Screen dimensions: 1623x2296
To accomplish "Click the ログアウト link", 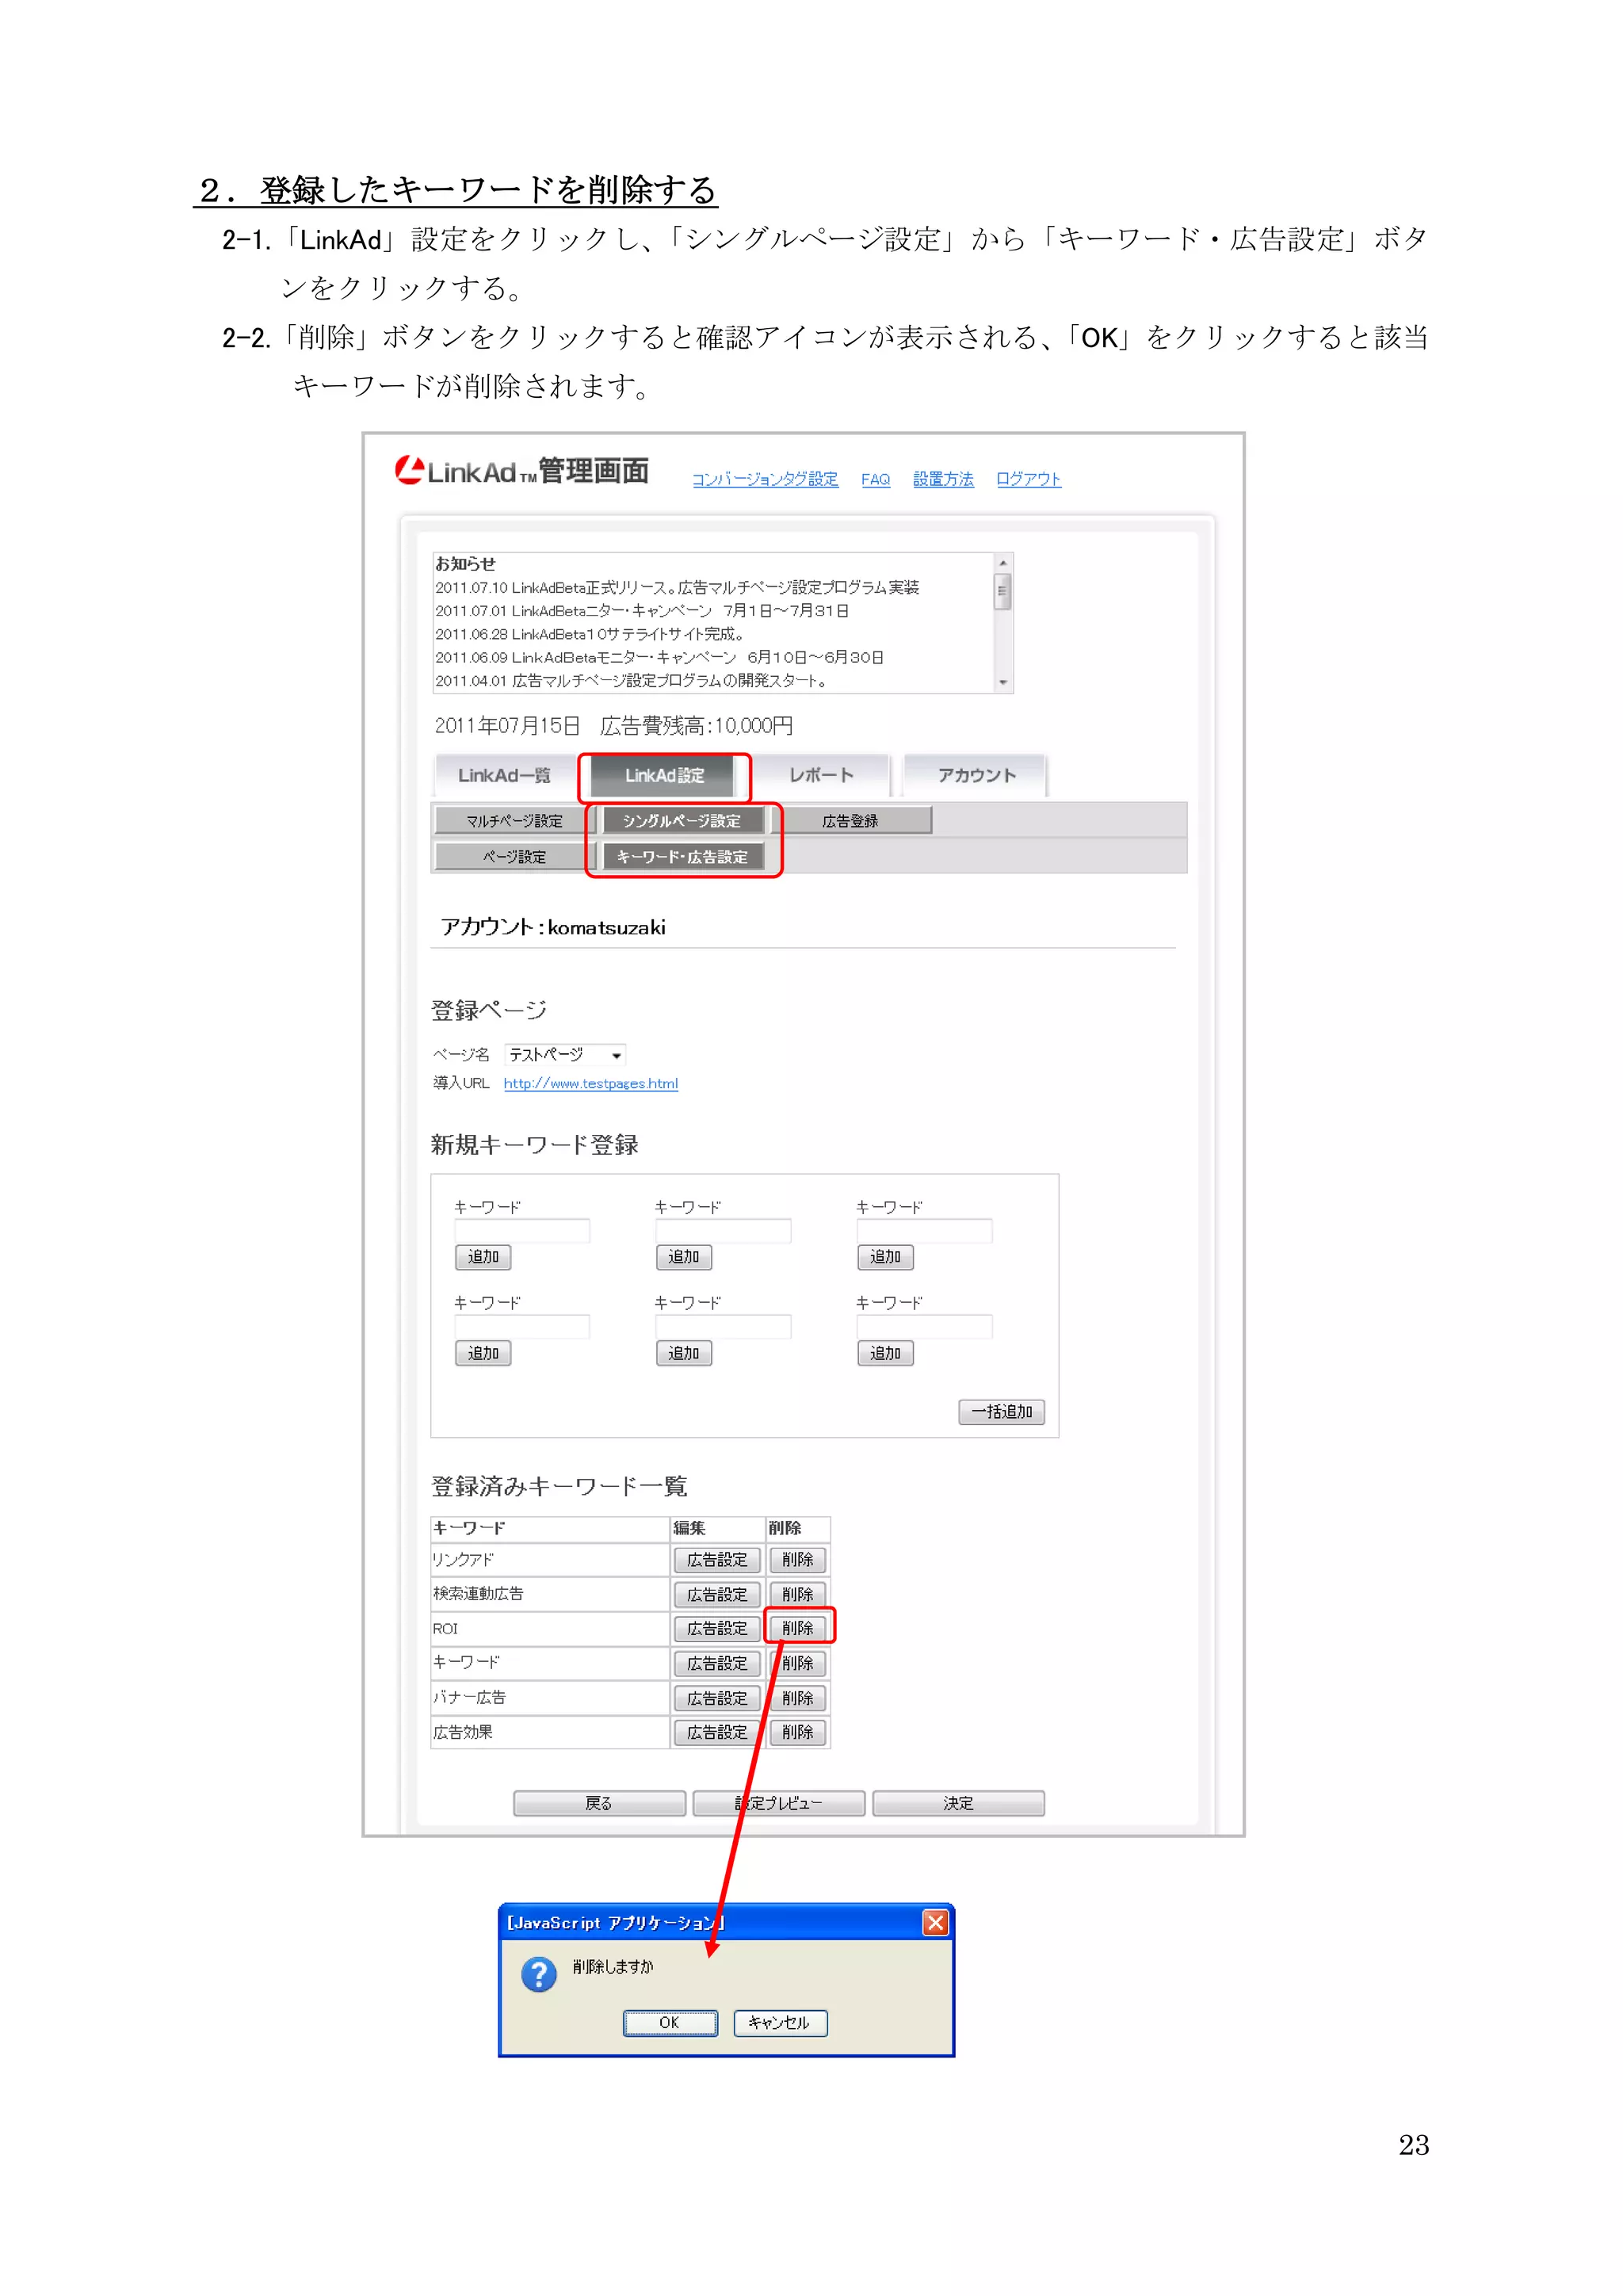I will 1028,479.
